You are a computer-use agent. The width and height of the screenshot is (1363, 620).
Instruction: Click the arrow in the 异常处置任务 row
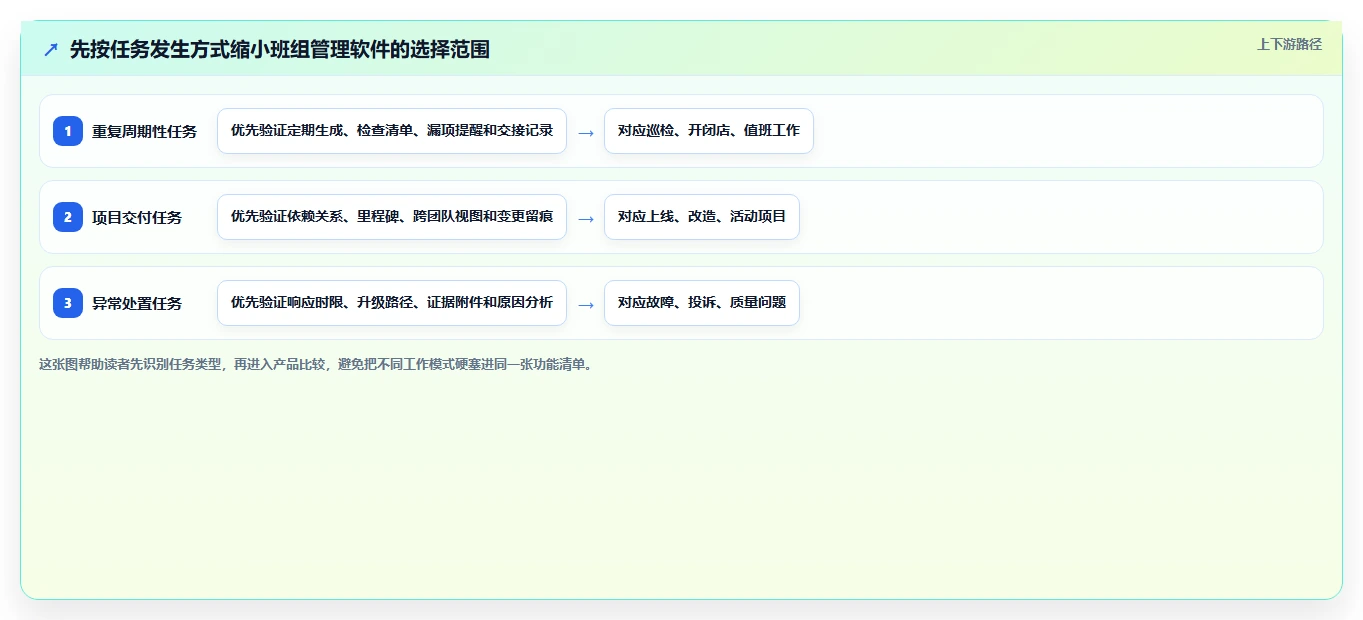pos(586,304)
